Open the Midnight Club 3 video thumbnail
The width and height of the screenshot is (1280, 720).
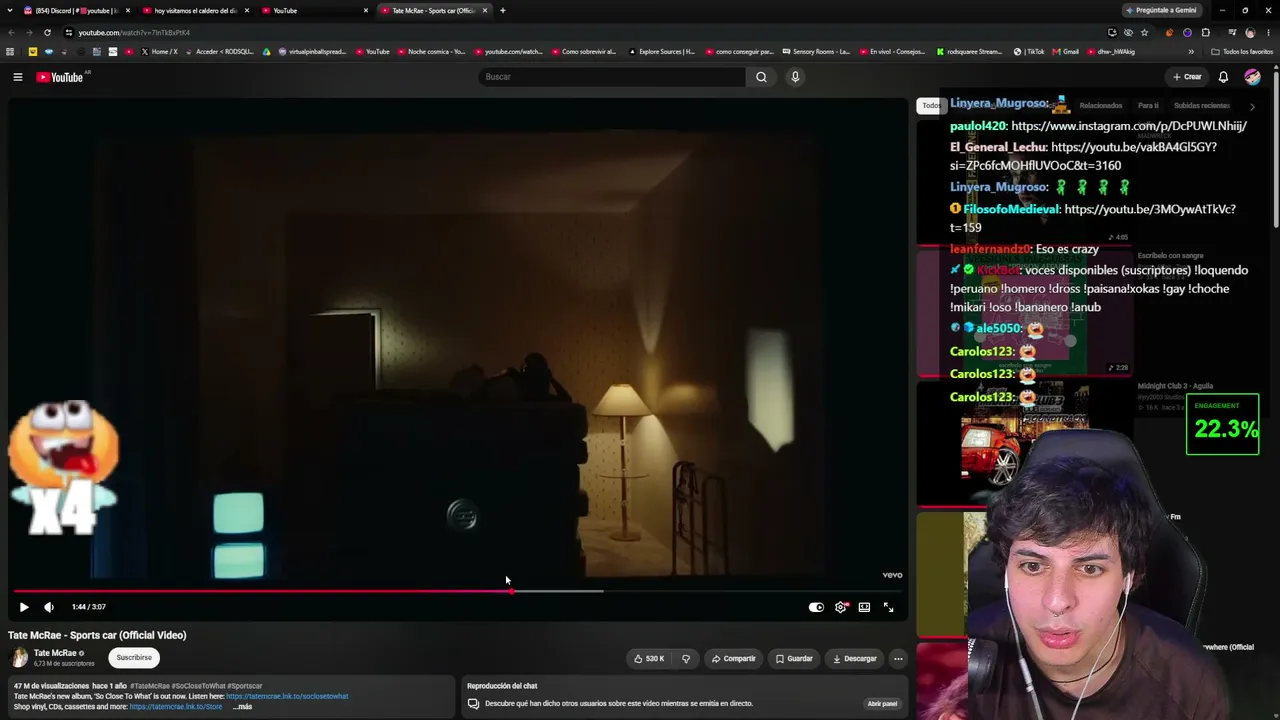1025,443
